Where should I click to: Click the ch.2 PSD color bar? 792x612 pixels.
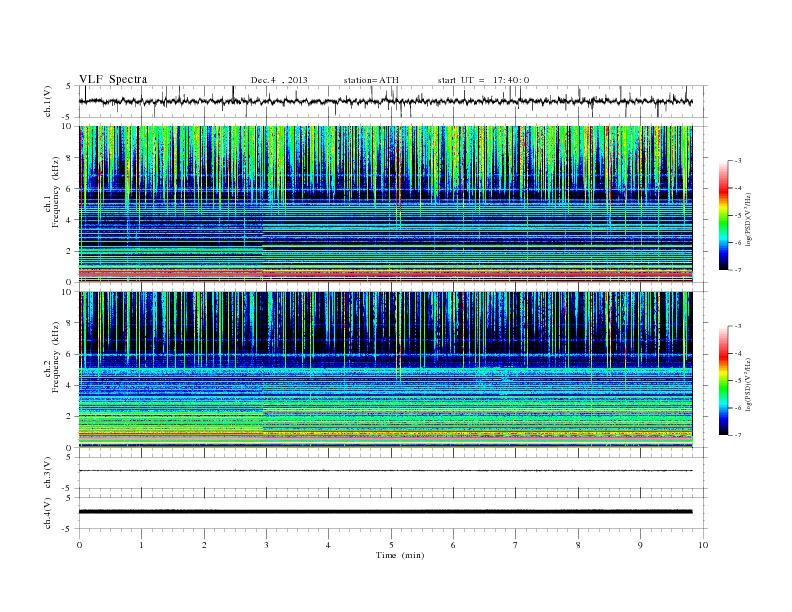pos(723,381)
